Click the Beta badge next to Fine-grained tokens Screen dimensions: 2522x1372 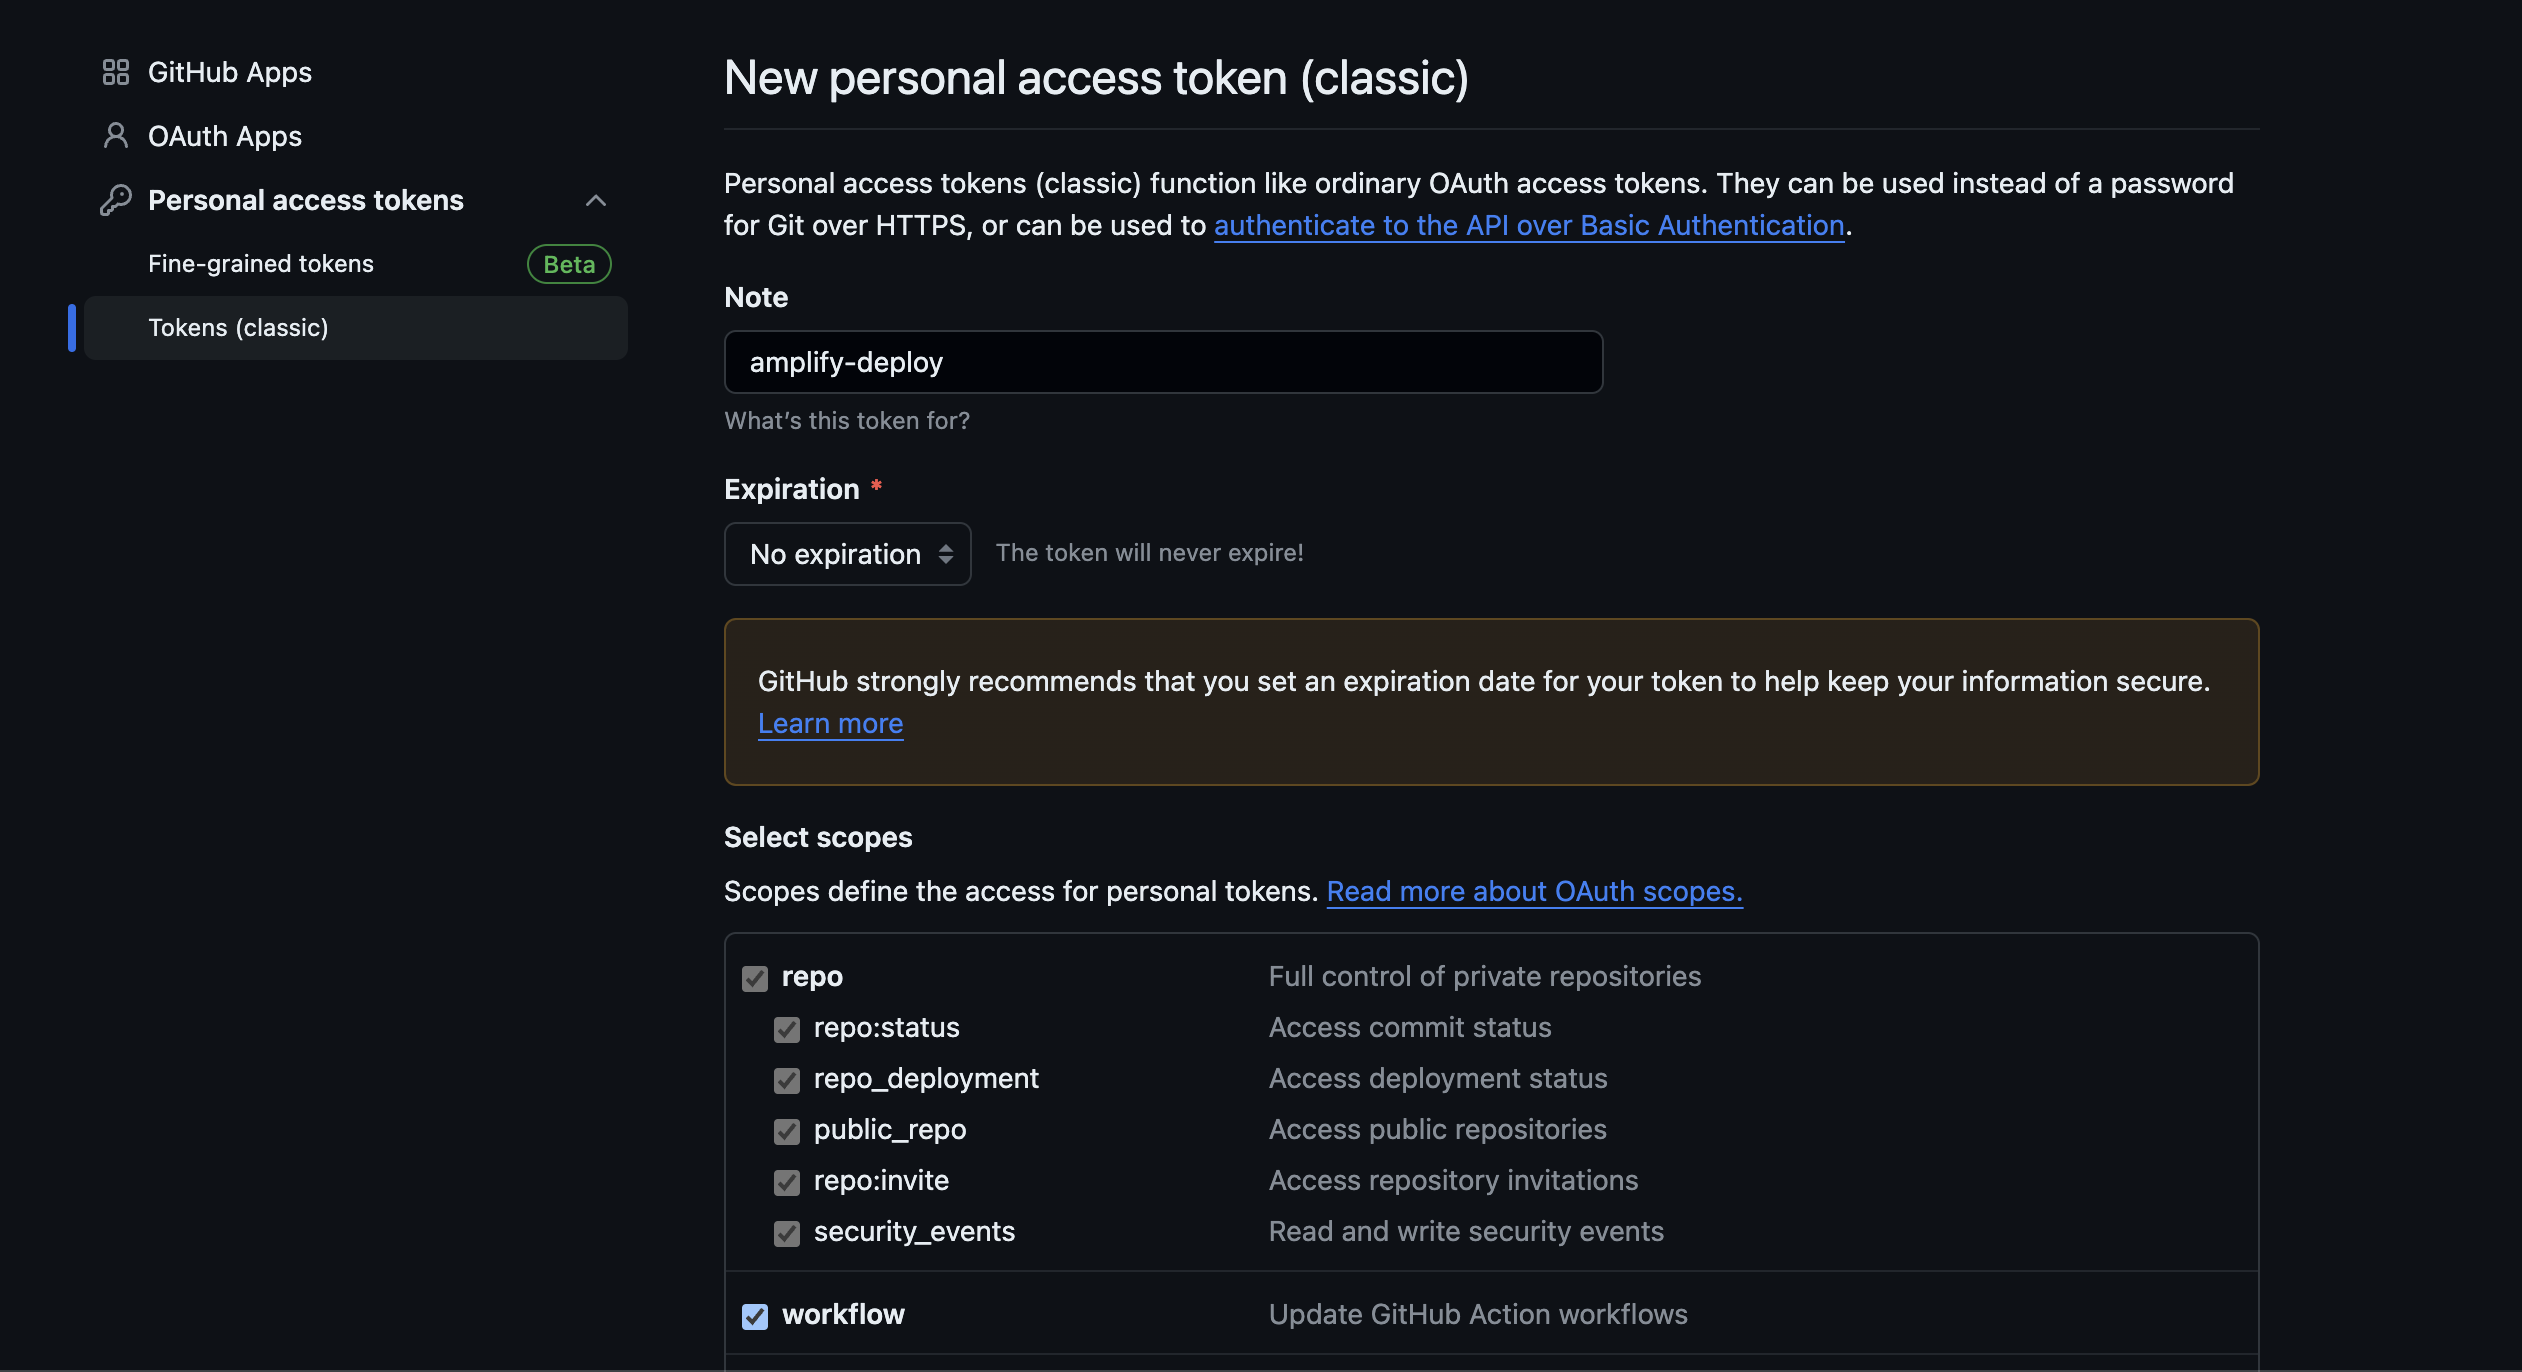coord(569,264)
